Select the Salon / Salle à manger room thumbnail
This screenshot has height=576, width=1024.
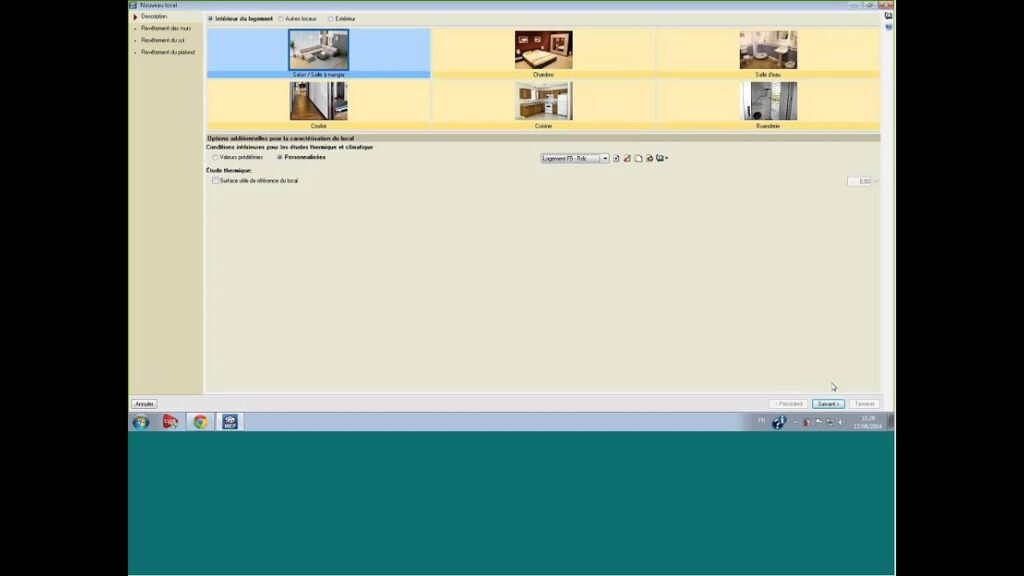click(x=318, y=50)
